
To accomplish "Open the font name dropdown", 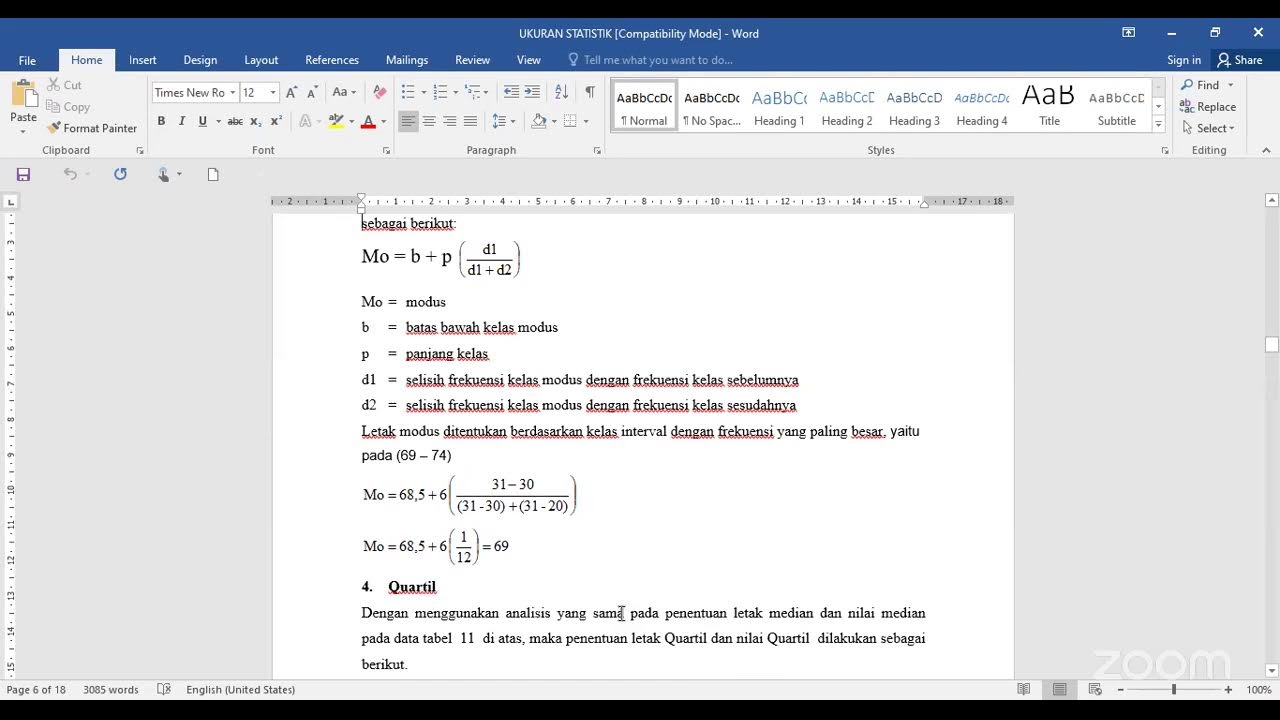I will [232, 93].
